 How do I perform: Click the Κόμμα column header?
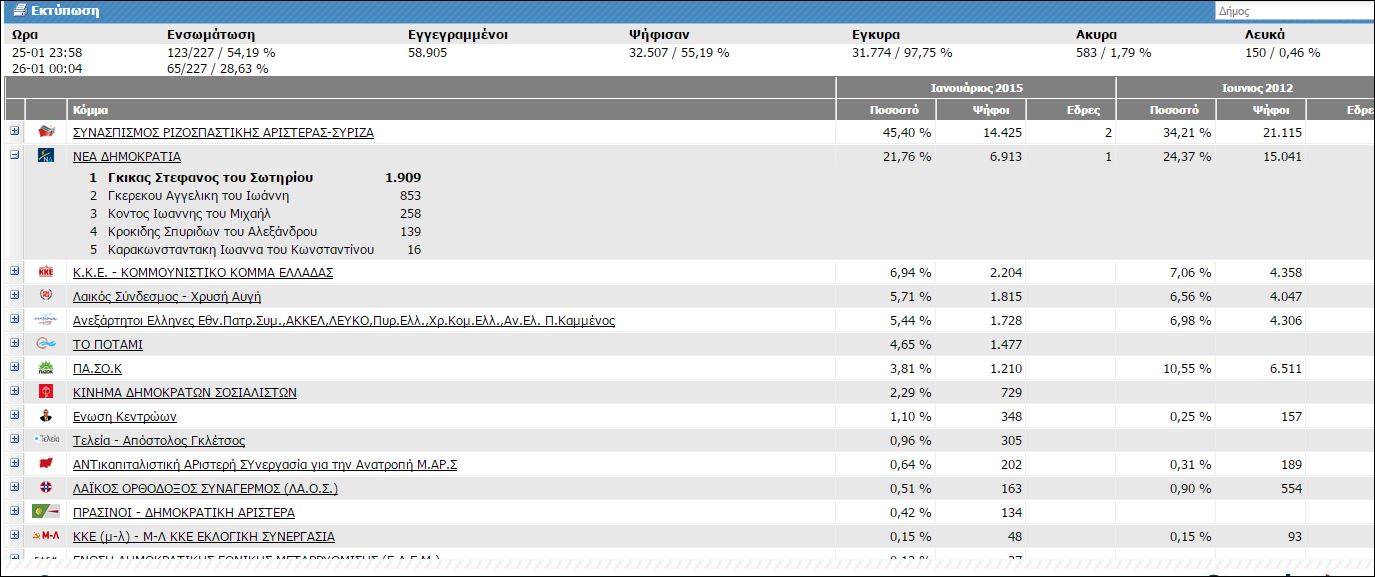(91, 110)
